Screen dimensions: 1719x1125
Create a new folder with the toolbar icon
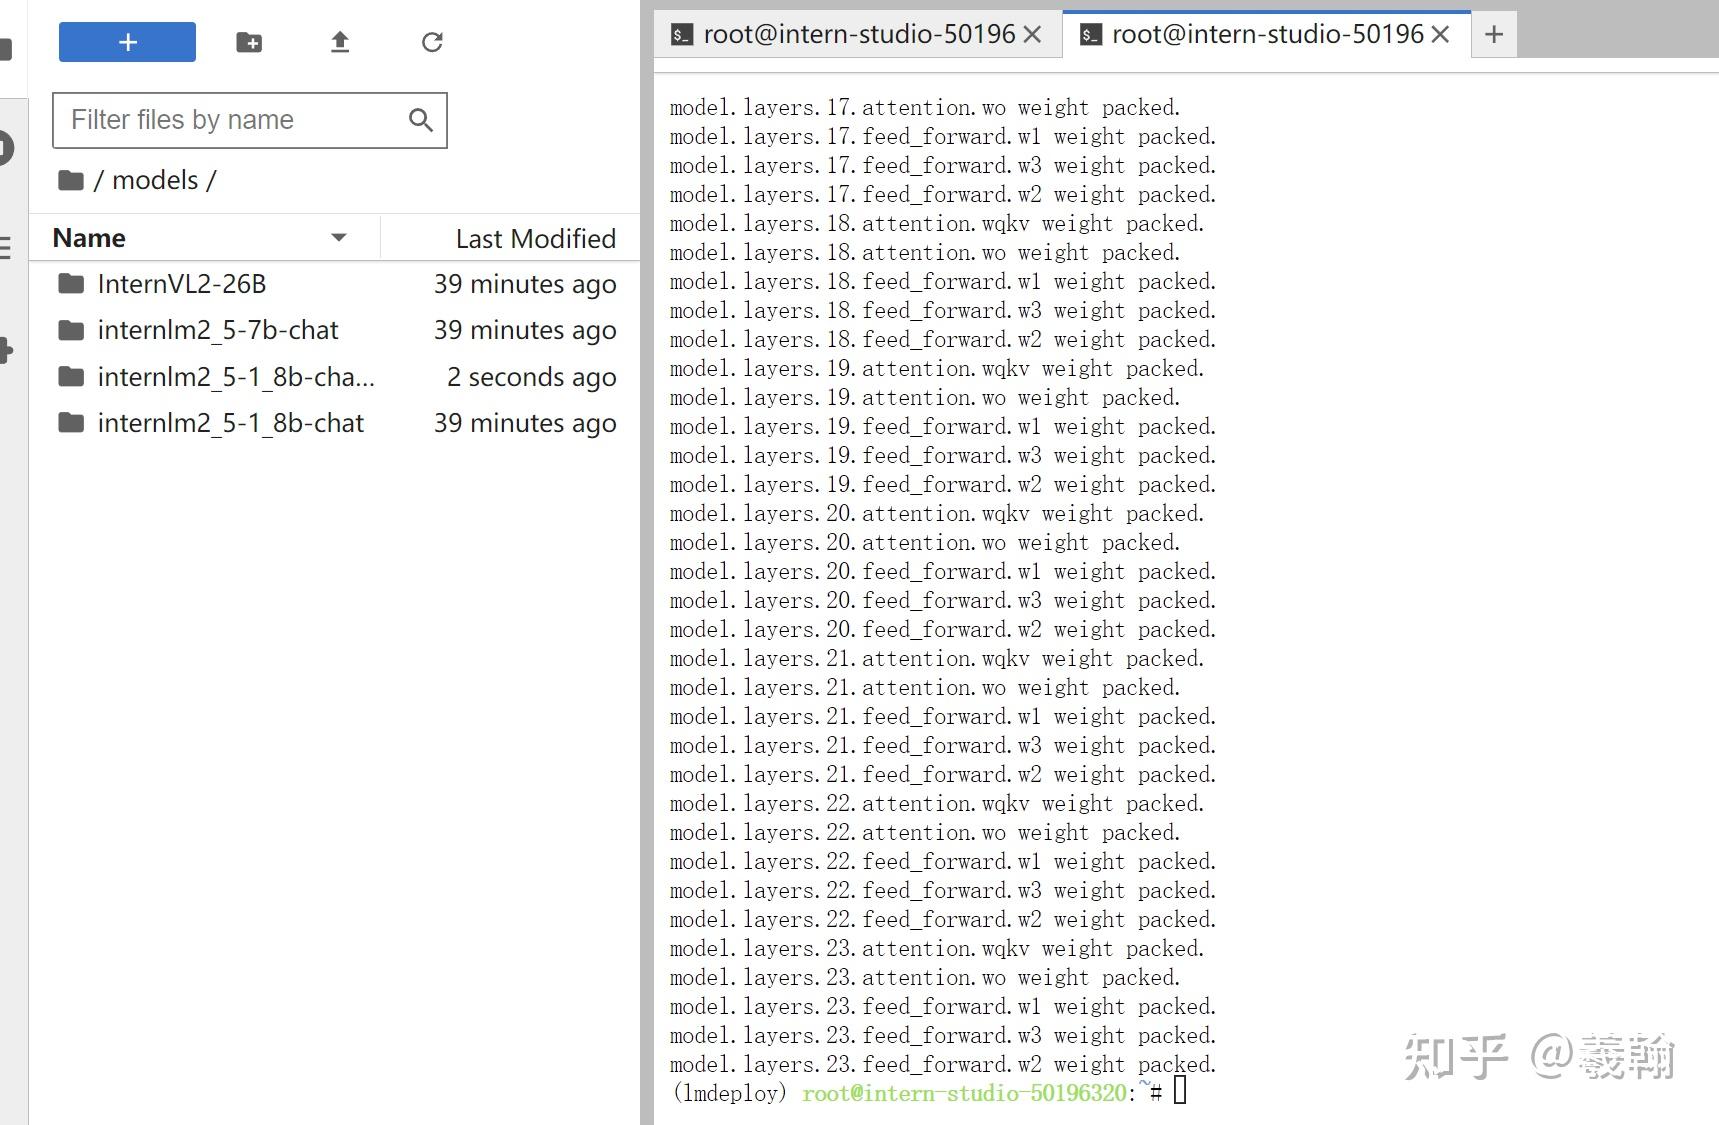coord(249,42)
